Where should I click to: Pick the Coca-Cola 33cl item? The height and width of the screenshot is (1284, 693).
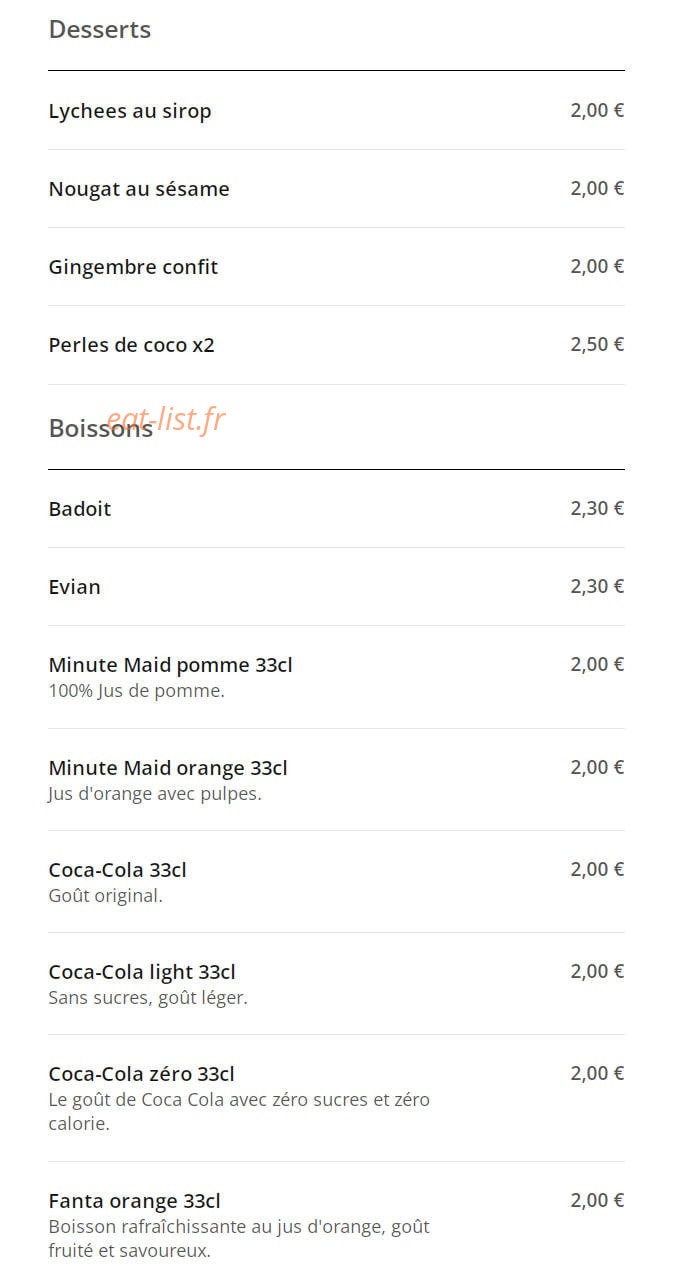pos(336,882)
